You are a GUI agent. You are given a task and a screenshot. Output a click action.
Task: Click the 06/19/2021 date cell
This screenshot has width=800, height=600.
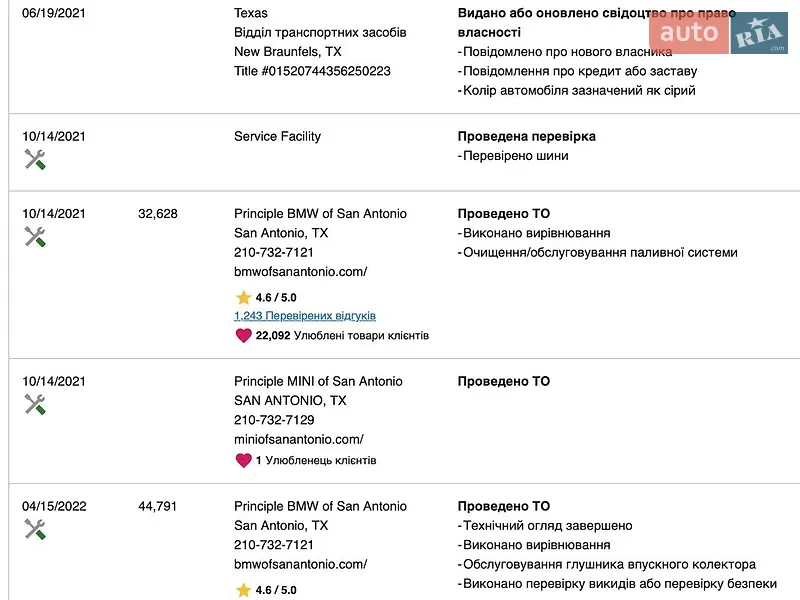54,13
